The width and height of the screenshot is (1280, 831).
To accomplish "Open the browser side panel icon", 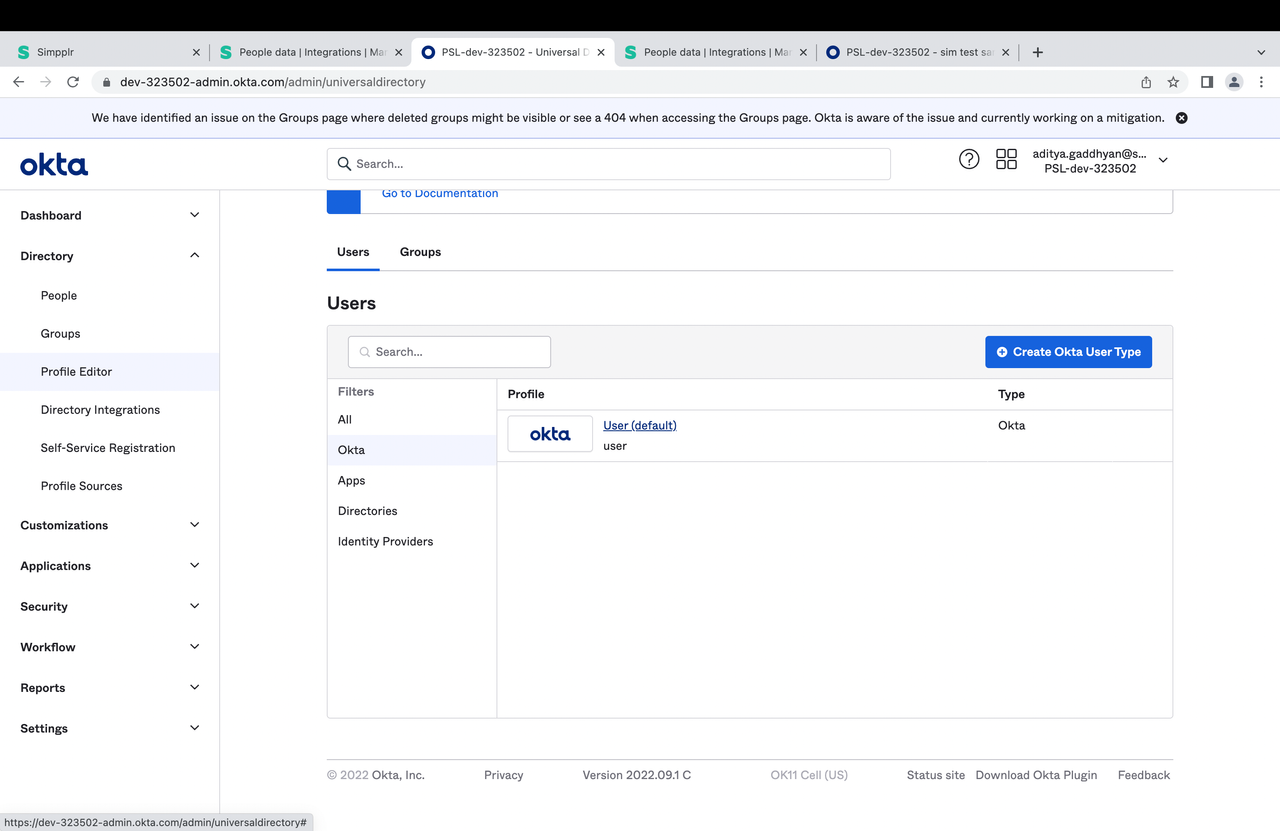I will [x=1207, y=82].
